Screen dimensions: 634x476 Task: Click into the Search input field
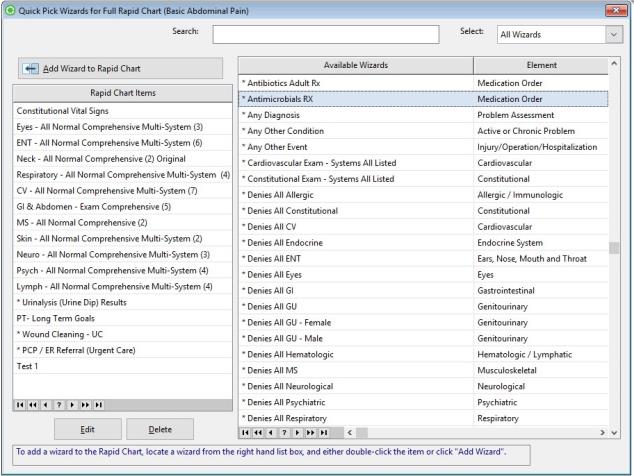click(x=326, y=34)
